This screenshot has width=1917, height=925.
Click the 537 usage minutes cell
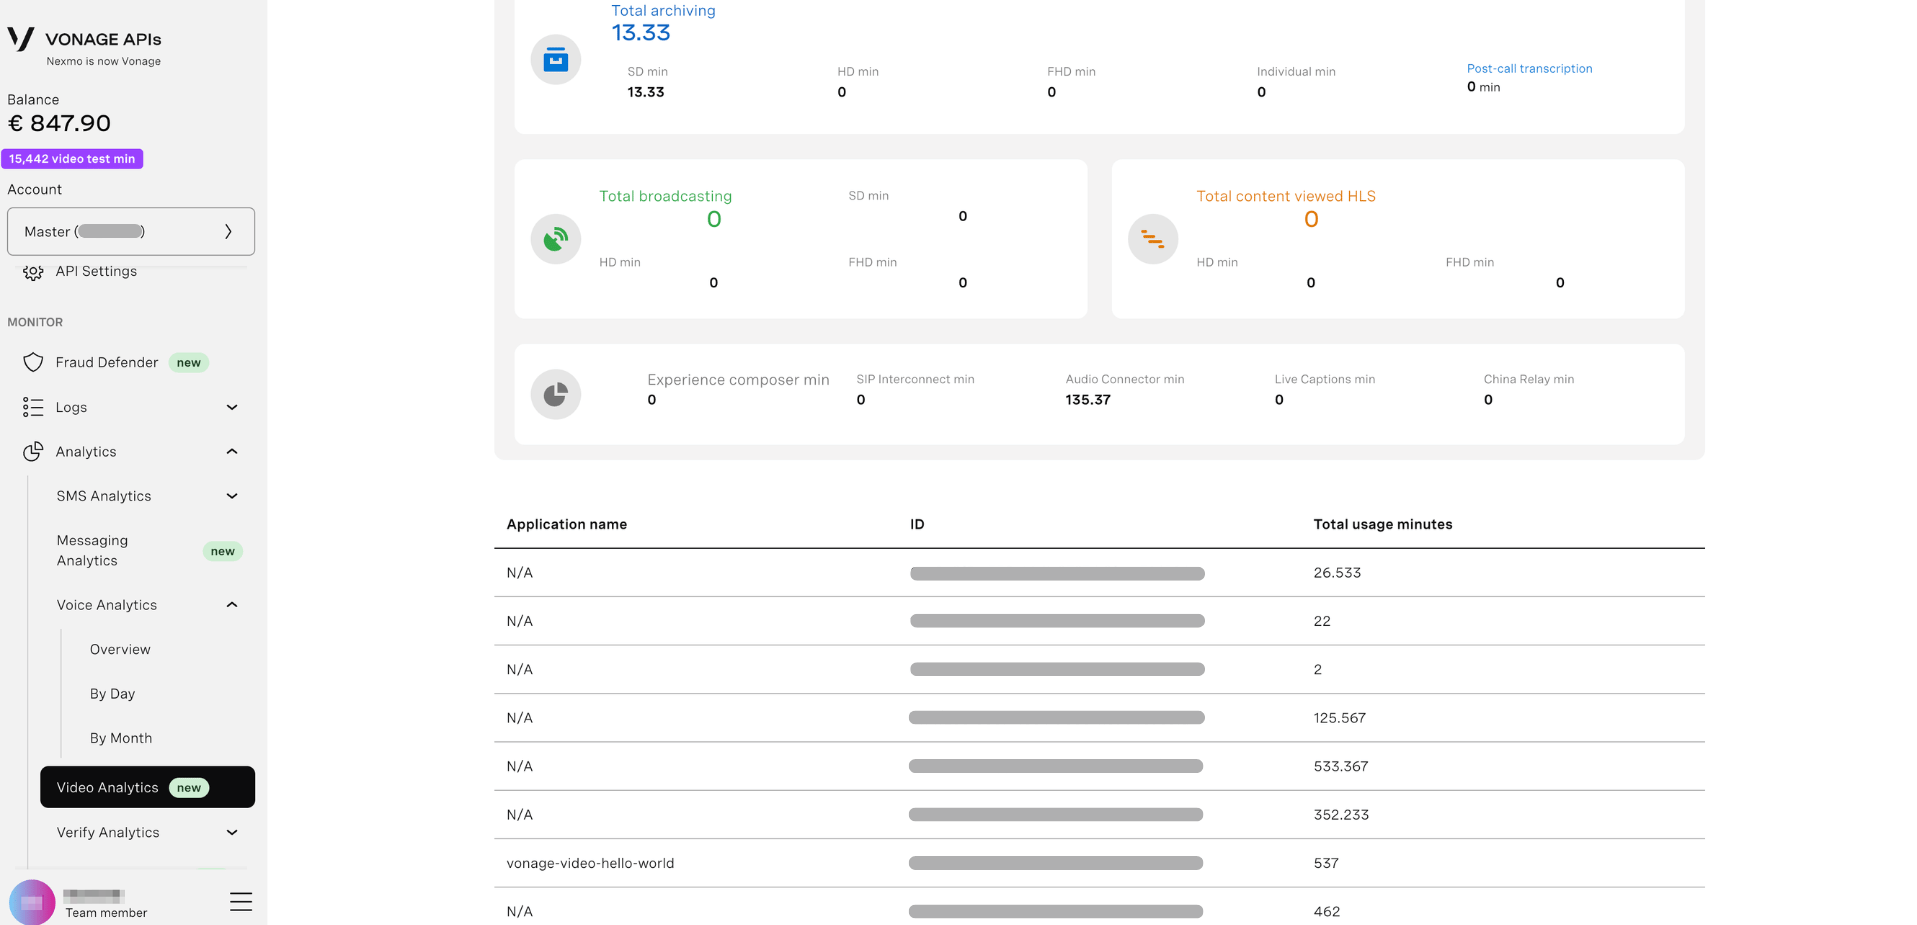tap(1326, 863)
